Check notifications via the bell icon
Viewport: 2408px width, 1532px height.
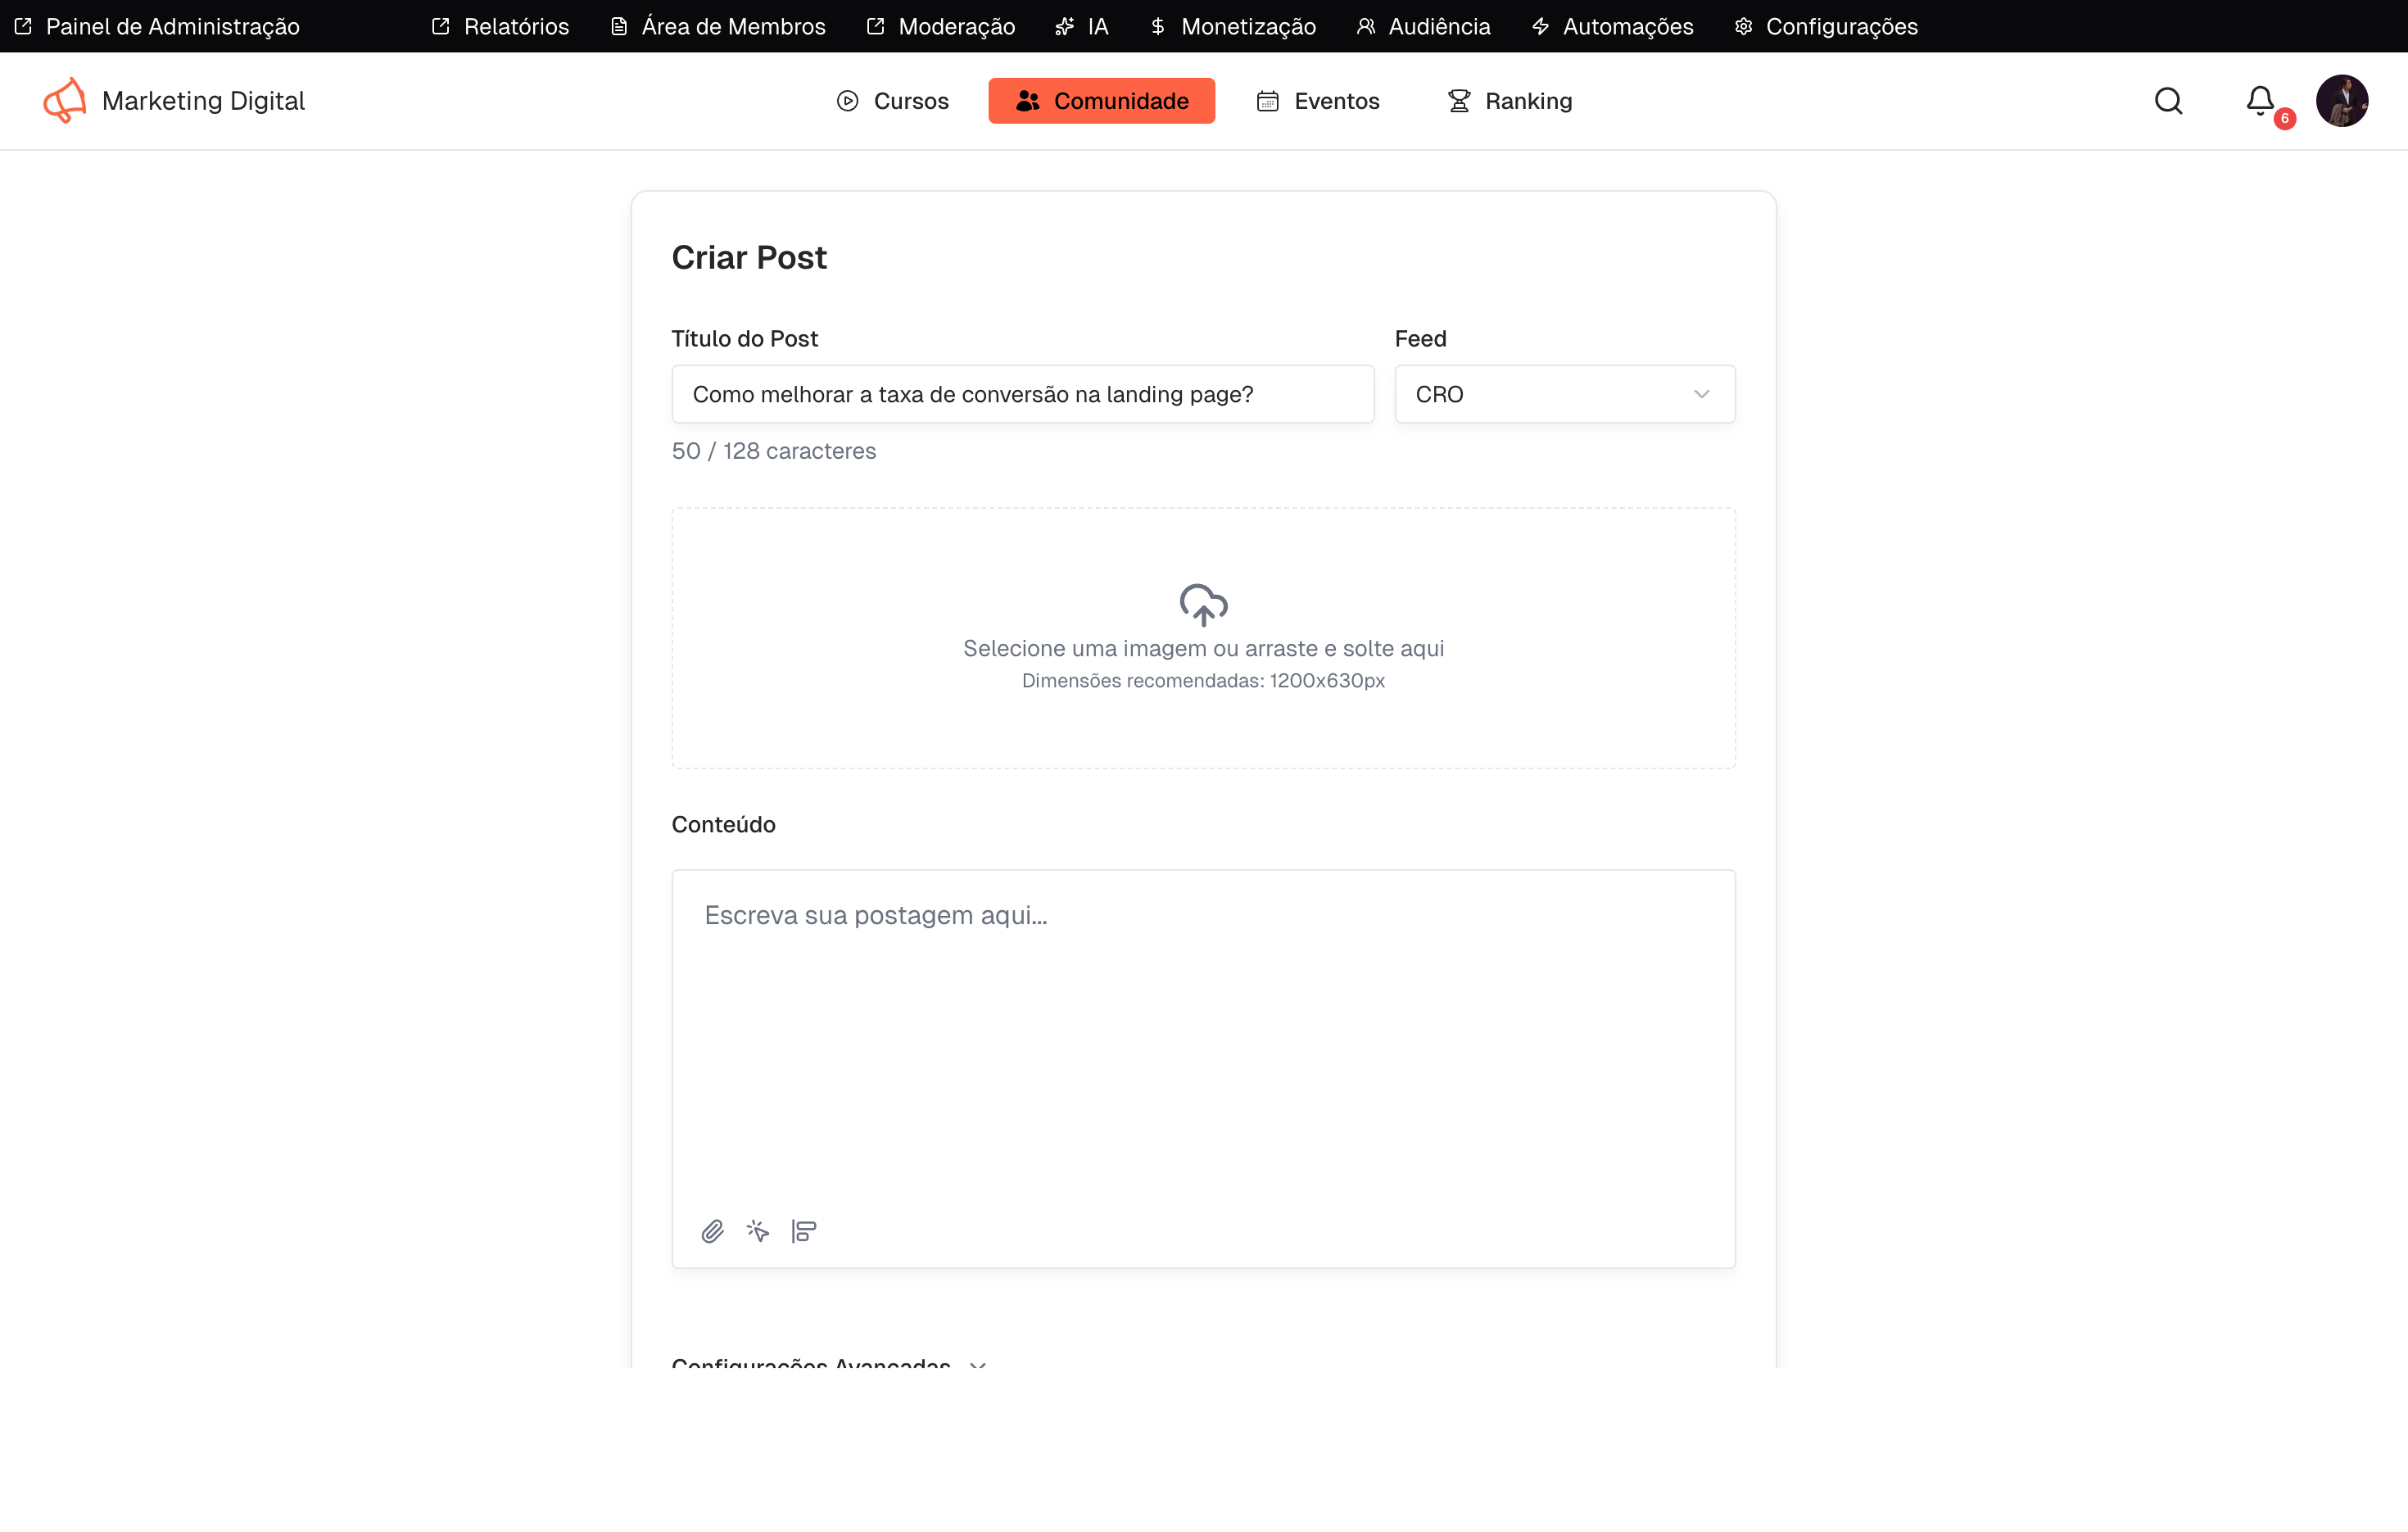2260,101
